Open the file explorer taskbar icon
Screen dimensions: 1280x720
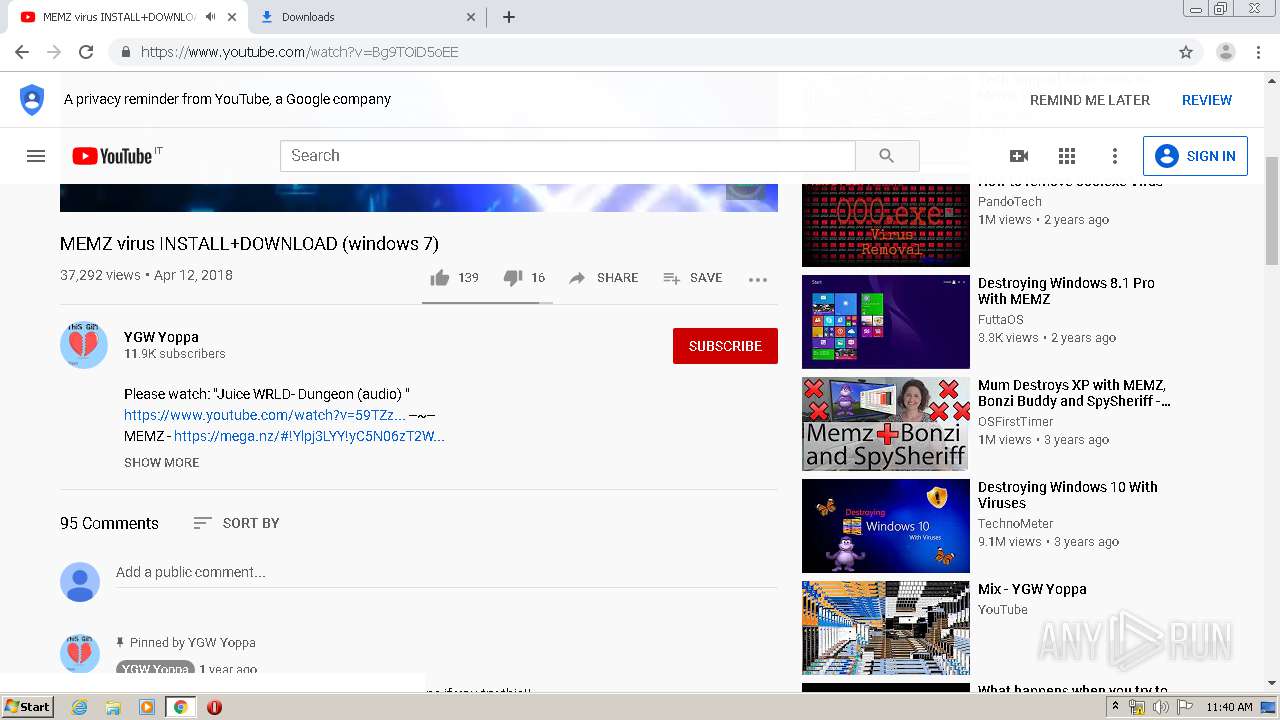113,707
